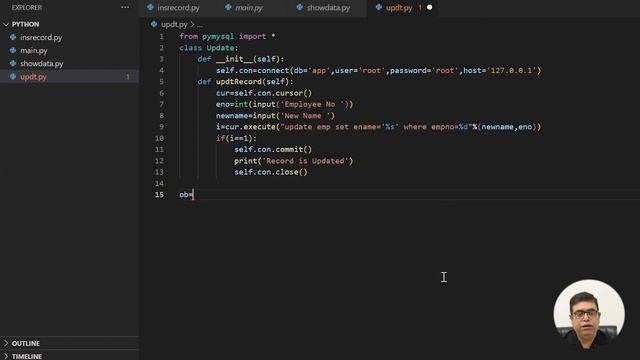Open showdata.py in the Explorer tree

42,64
